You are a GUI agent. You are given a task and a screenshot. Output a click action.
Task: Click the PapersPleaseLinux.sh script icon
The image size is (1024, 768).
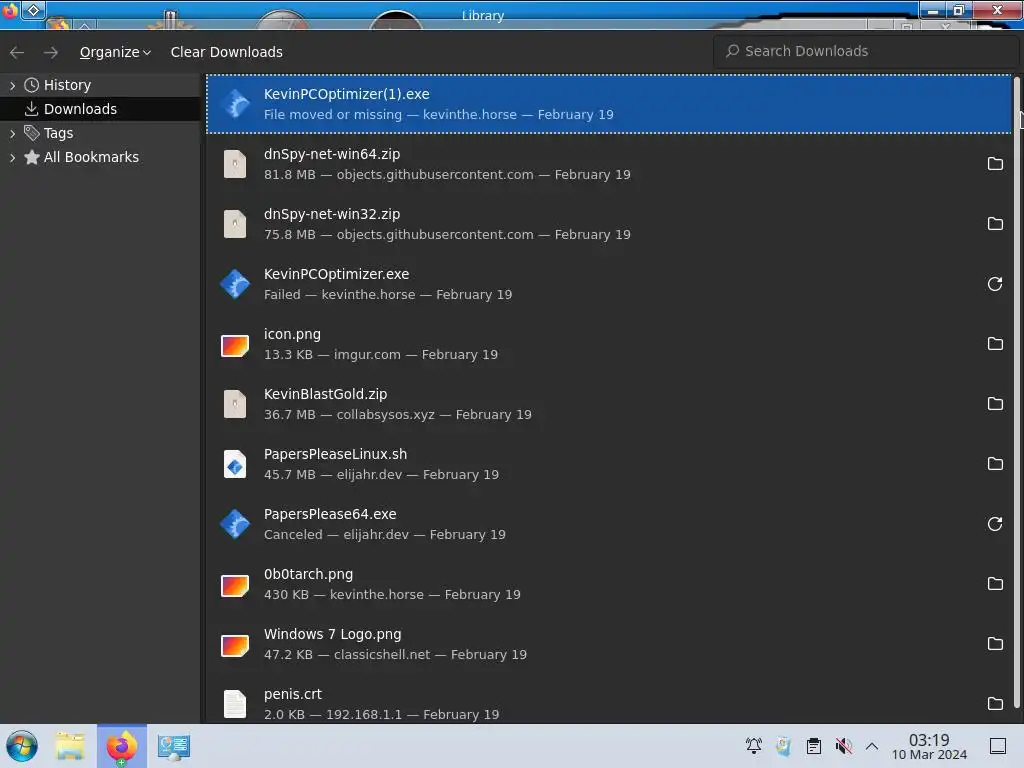(x=235, y=464)
